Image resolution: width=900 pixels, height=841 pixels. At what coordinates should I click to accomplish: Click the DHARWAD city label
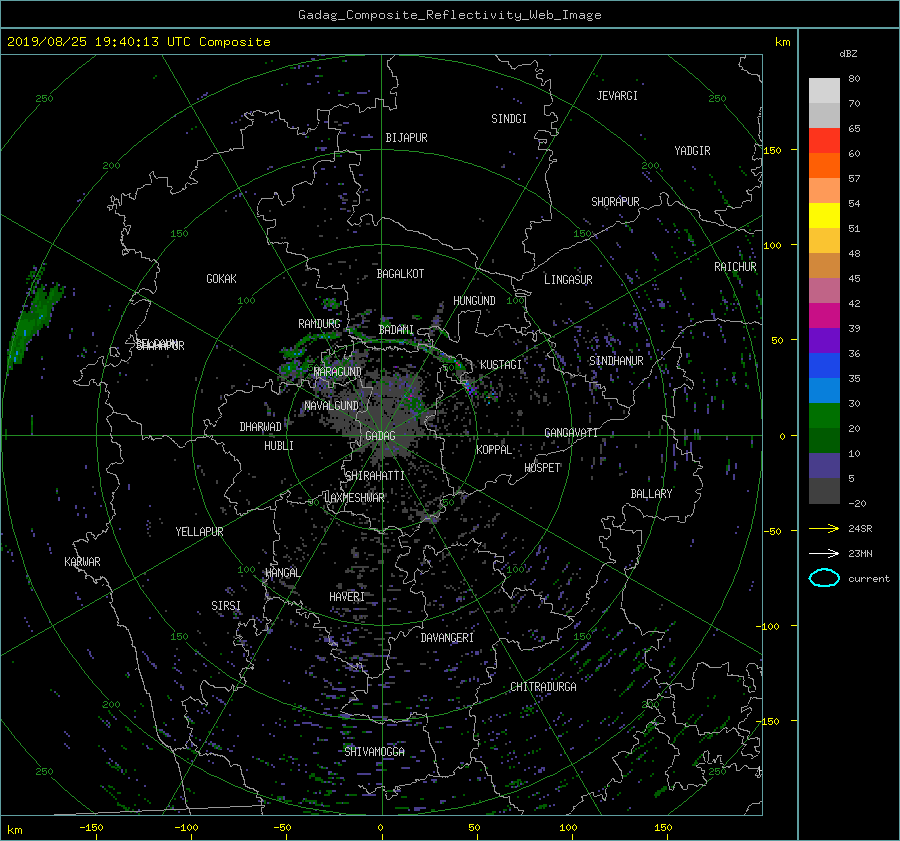coord(261,427)
